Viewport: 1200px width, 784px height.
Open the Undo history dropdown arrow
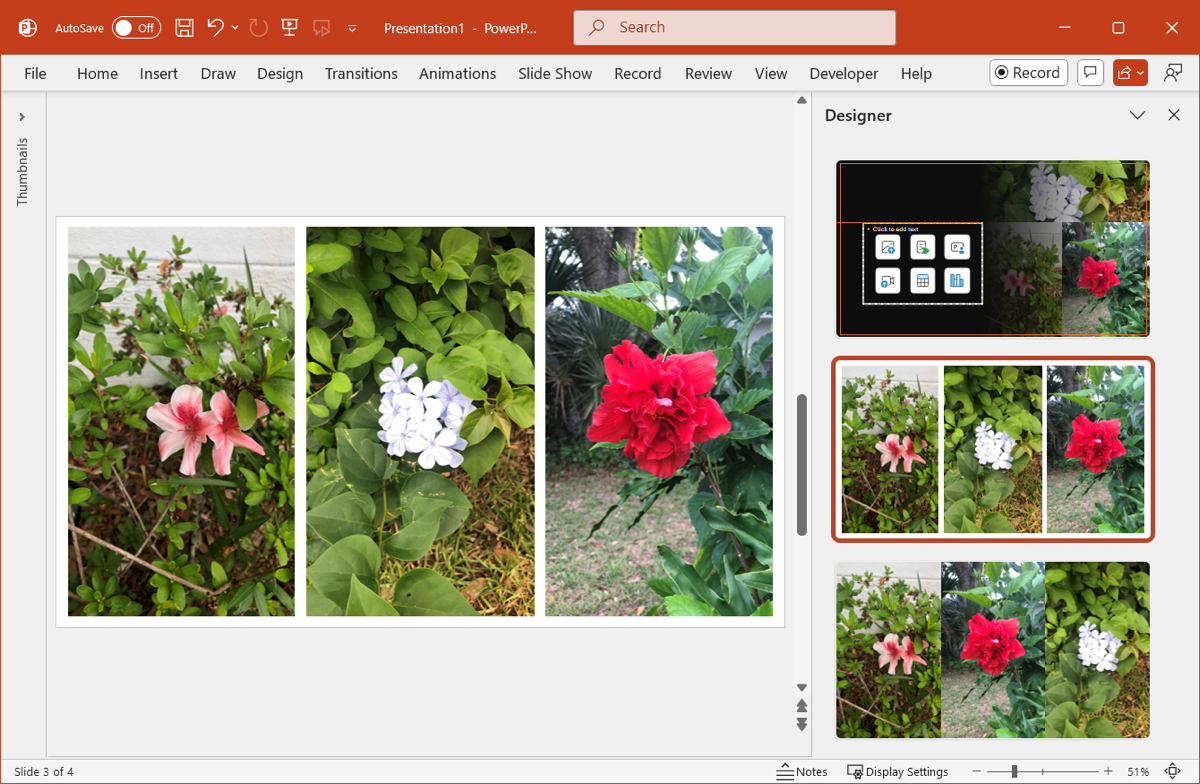pyautogui.click(x=235, y=28)
